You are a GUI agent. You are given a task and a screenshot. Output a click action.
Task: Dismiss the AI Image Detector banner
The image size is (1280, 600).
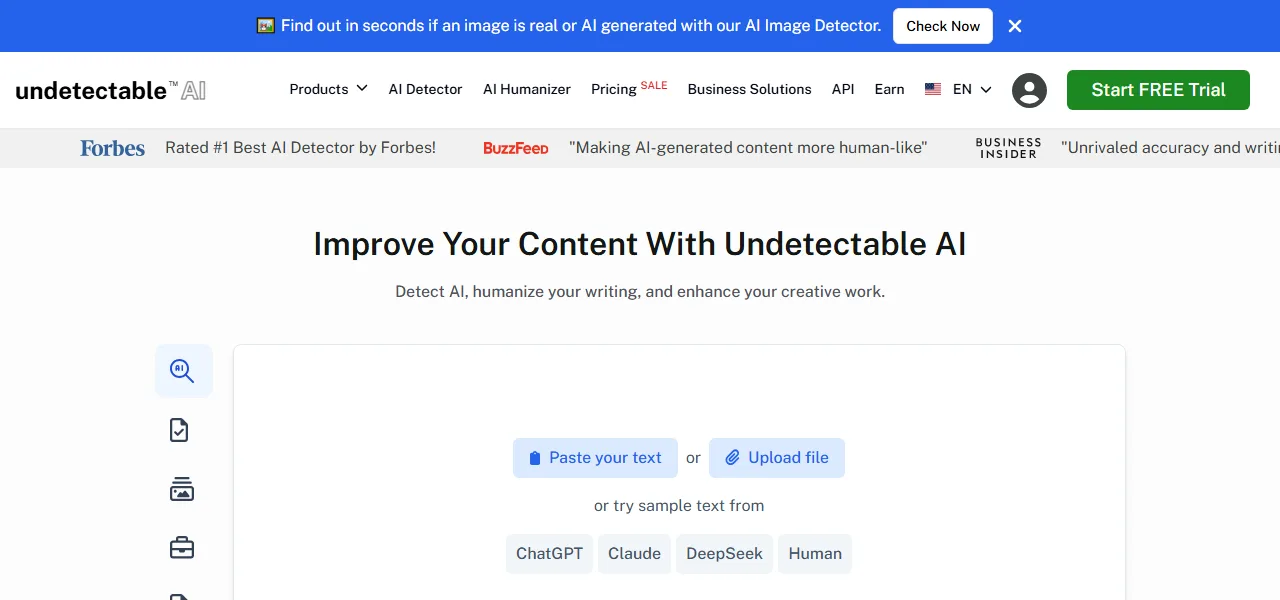pos(1015,26)
